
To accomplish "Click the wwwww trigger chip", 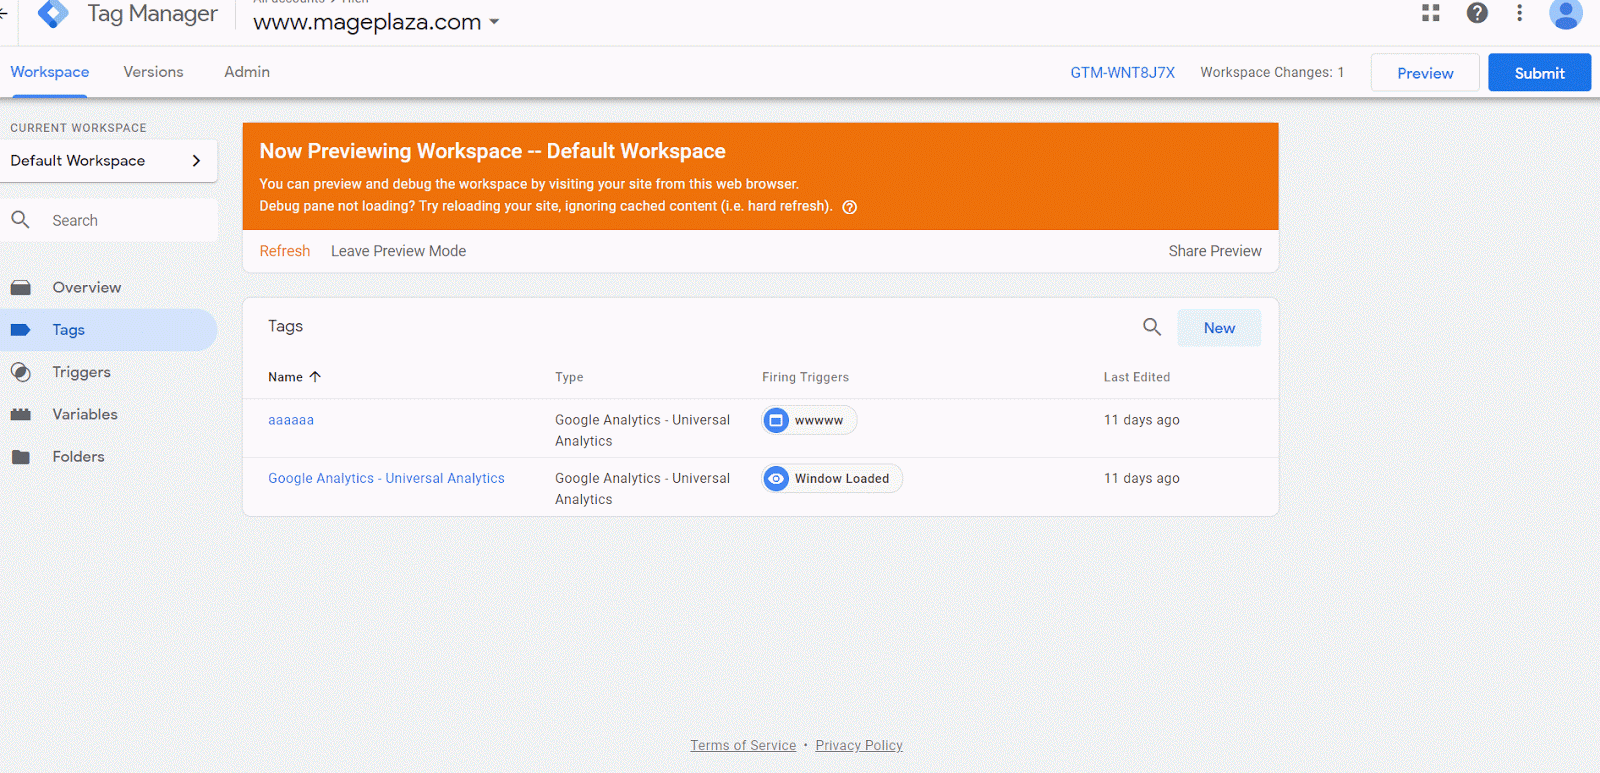I will click(x=809, y=421).
